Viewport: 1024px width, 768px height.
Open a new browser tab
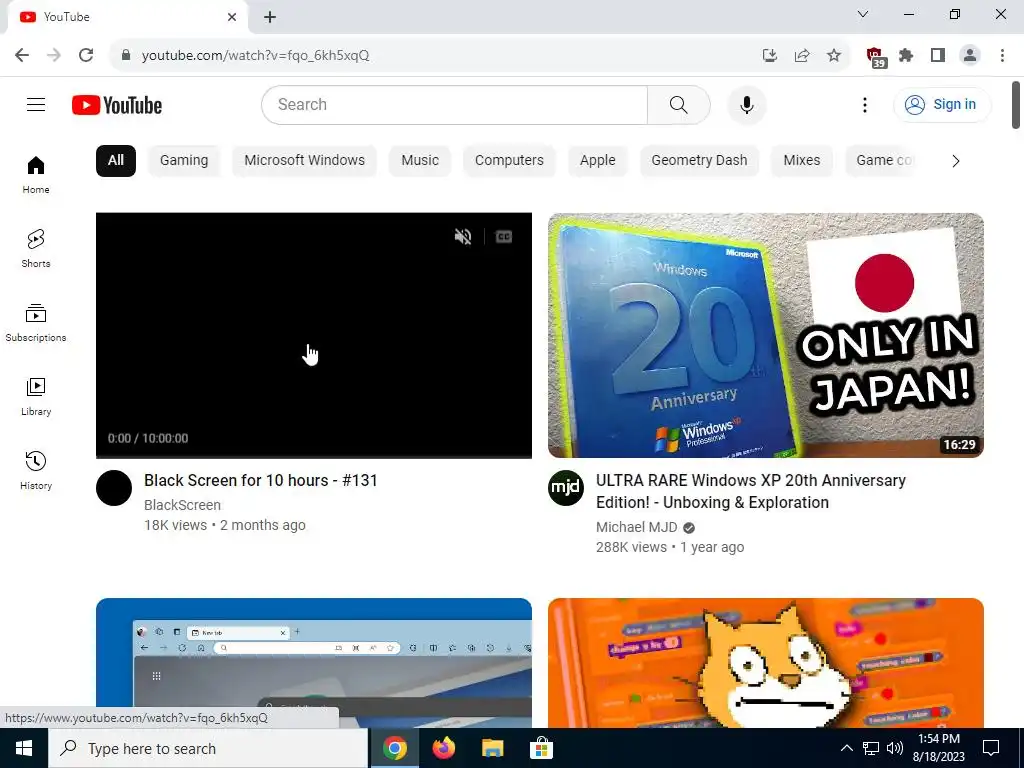pos(270,17)
